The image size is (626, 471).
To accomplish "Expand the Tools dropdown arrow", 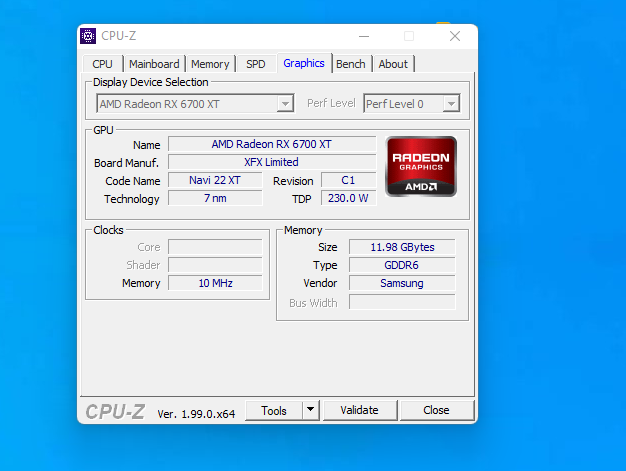I will click(x=311, y=410).
